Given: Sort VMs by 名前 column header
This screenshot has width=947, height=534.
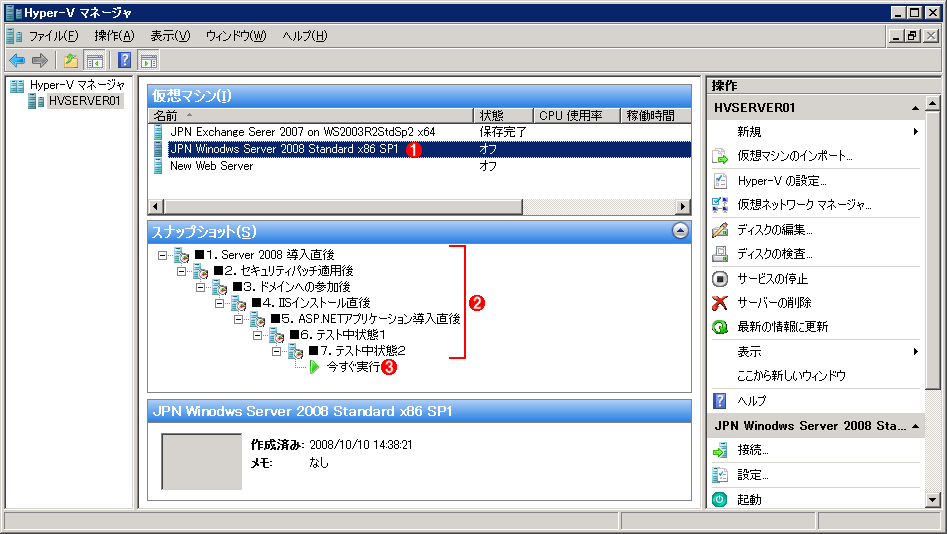Looking at the screenshot, I should 310,115.
